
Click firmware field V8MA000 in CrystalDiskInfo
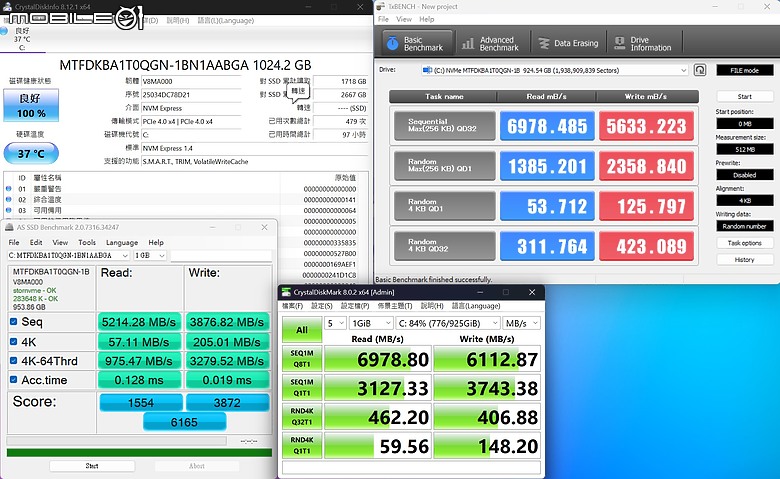tap(191, 81)
